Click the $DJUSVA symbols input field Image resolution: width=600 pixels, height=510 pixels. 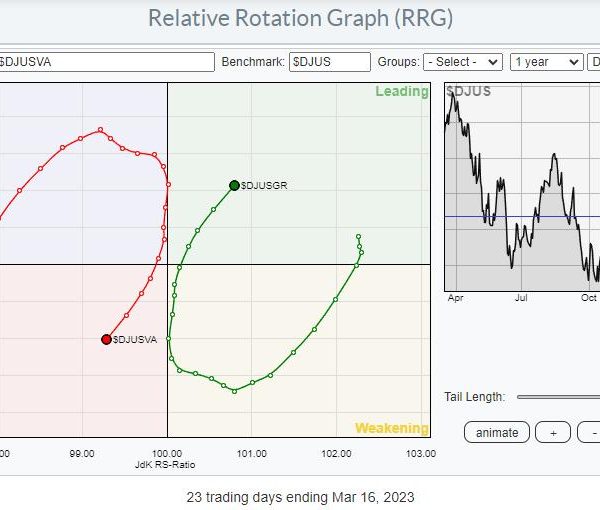[x=106, y=62]
